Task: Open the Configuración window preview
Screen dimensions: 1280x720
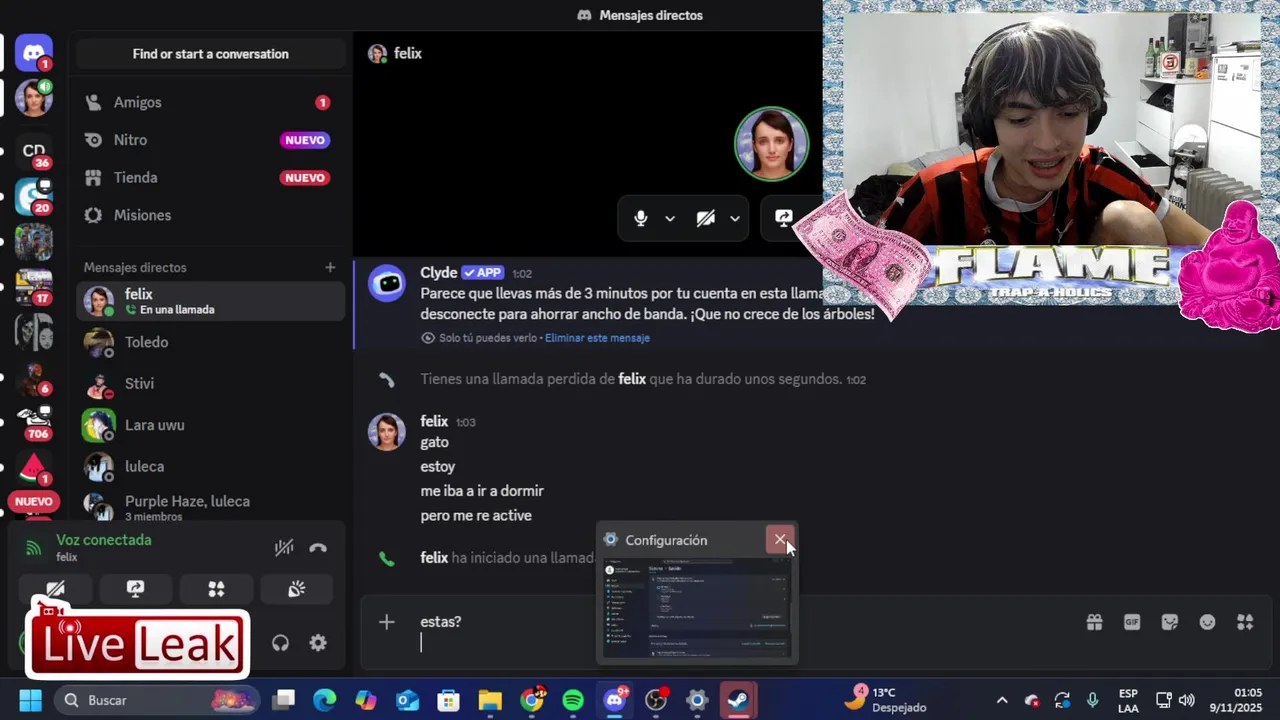Action: (x=697, y=608)
